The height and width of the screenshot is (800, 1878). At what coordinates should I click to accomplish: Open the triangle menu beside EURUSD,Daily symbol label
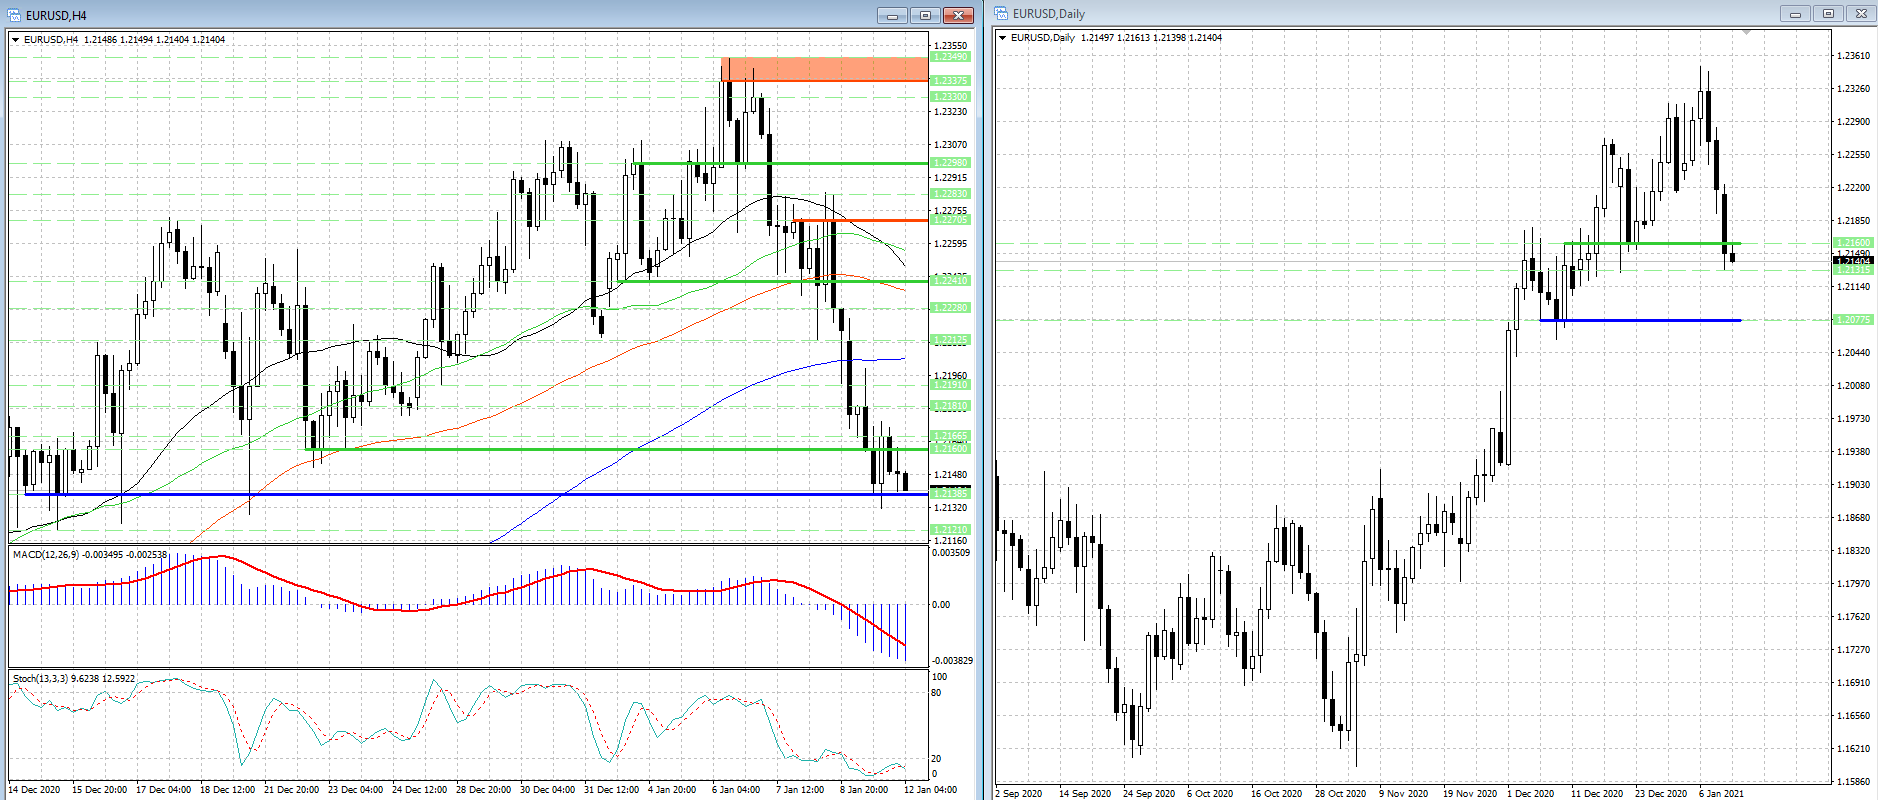[x=1002, y=38]
